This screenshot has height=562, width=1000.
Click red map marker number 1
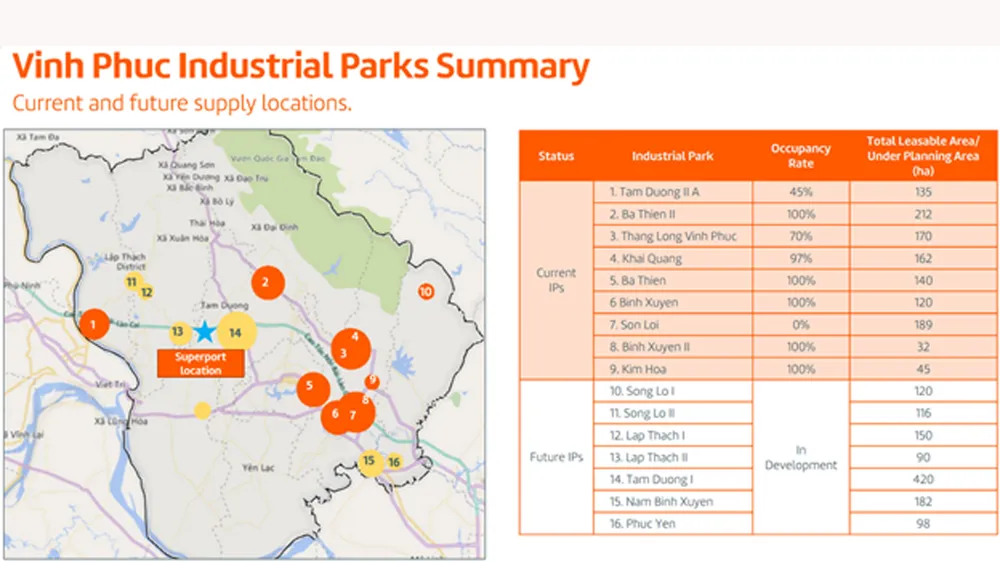94,323
